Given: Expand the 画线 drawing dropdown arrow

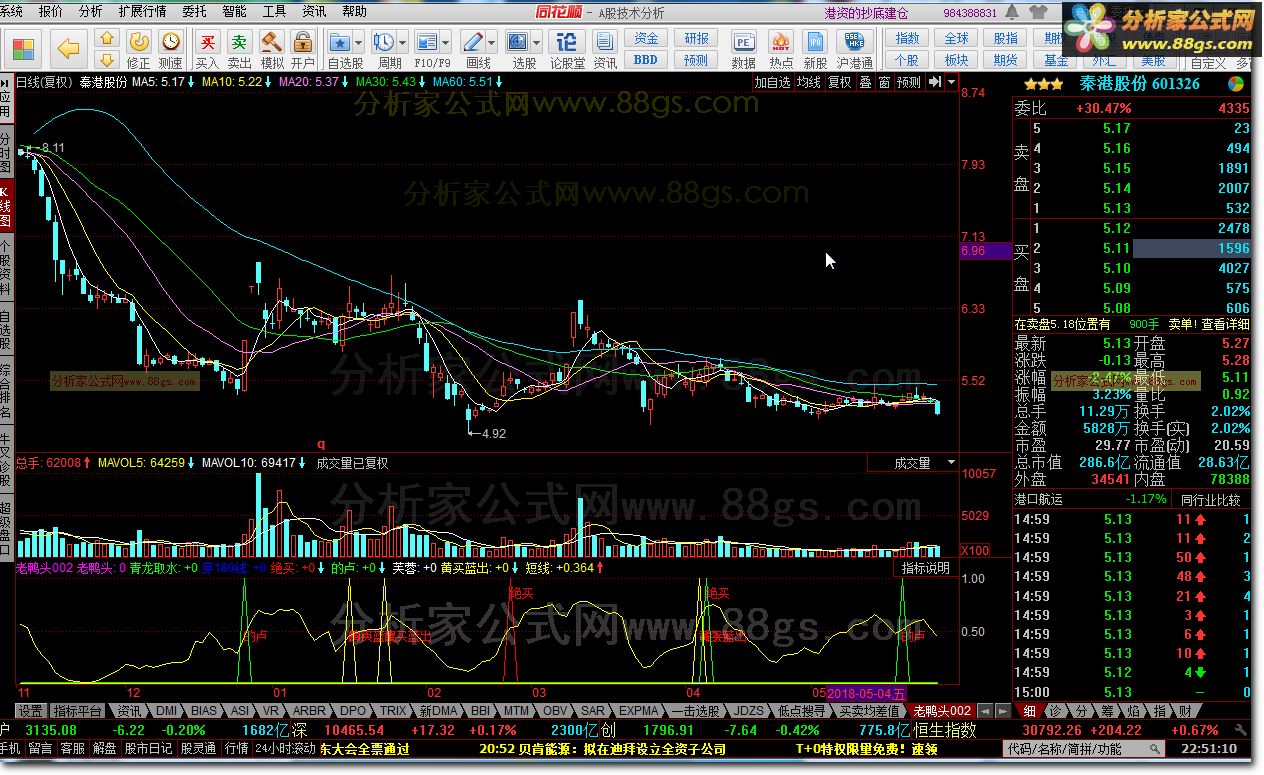Looking at the screenshot, I should point(491,43).
